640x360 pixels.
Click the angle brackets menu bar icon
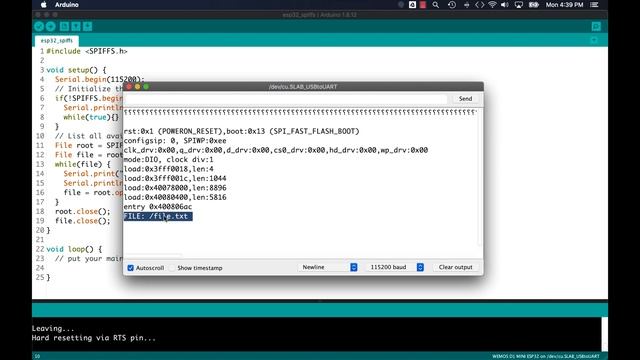click(x=480, y=5)
